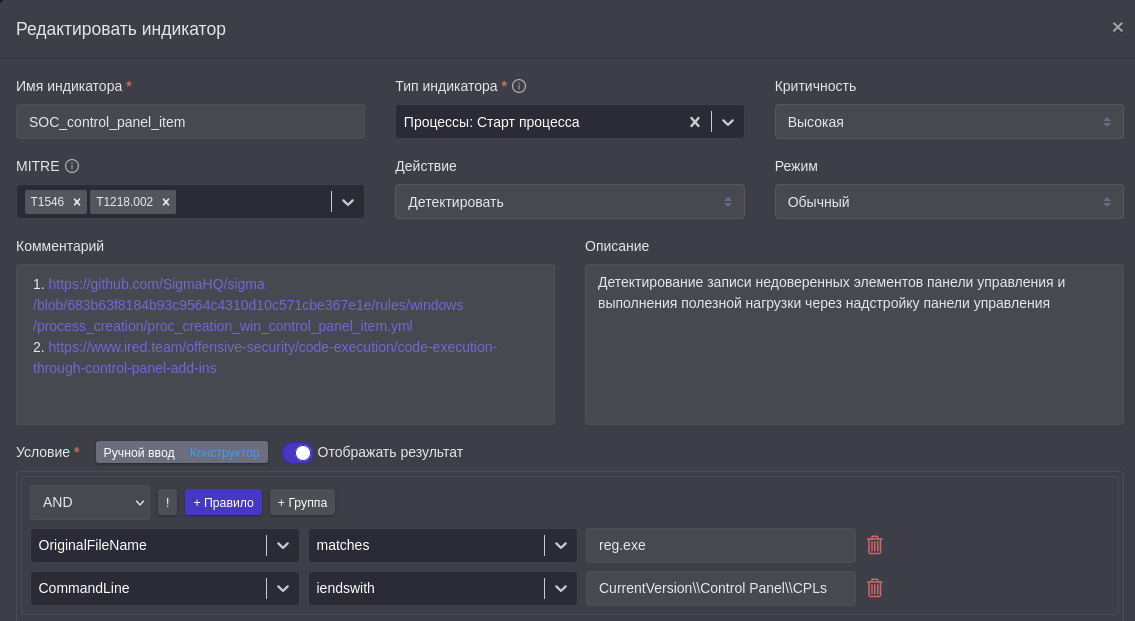Clear the selected indicator type
The width and height of the screenshot is (1135, 621).
(695, 122)
